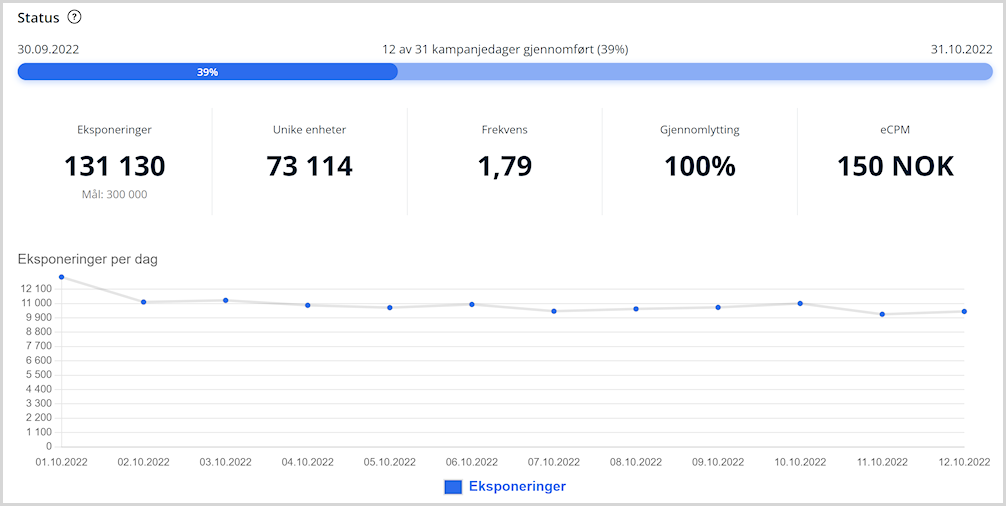This screenshot has height=506, width=1006.
Task: Select the 12.10.2022 data point on chart
Action: [x=964, y=312]
